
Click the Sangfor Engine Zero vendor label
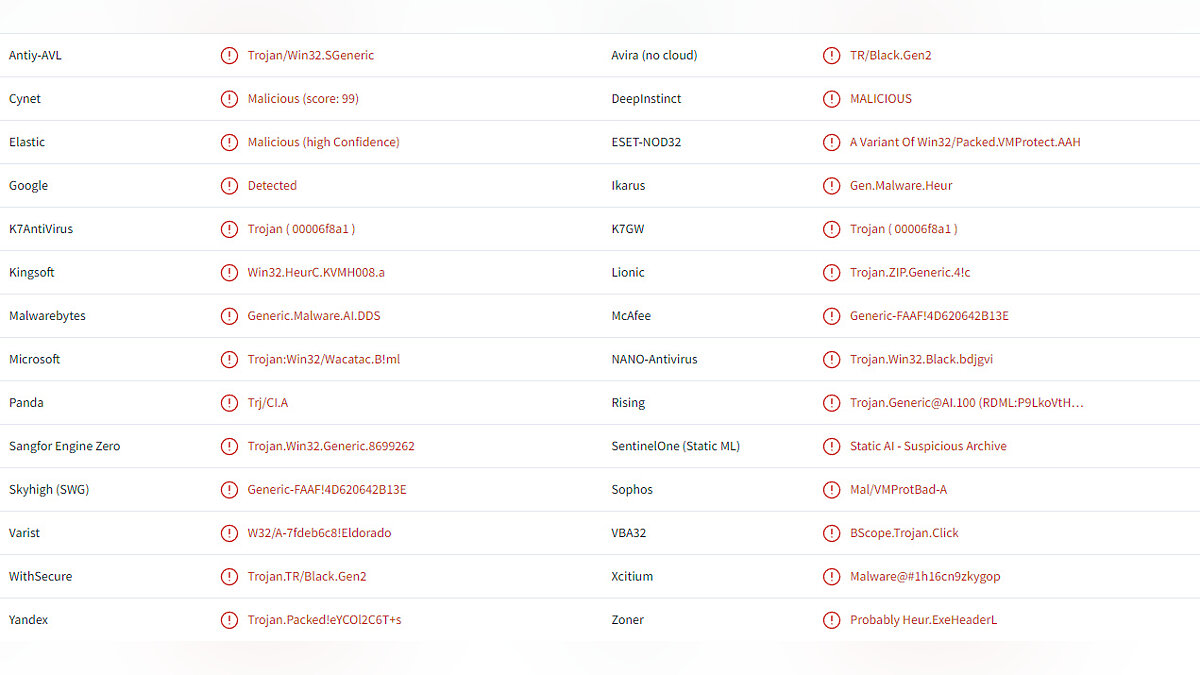click(x=64, y=446)
